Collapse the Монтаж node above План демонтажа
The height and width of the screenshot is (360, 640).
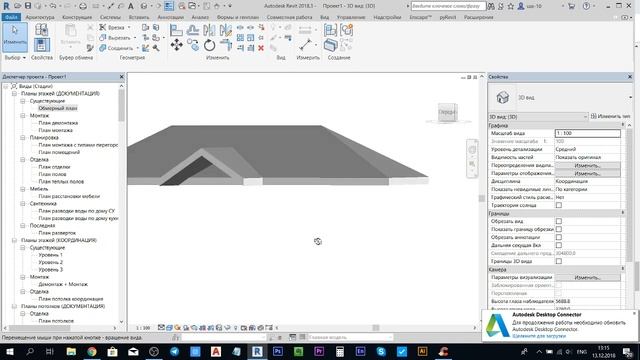click(x=23, y=116)
